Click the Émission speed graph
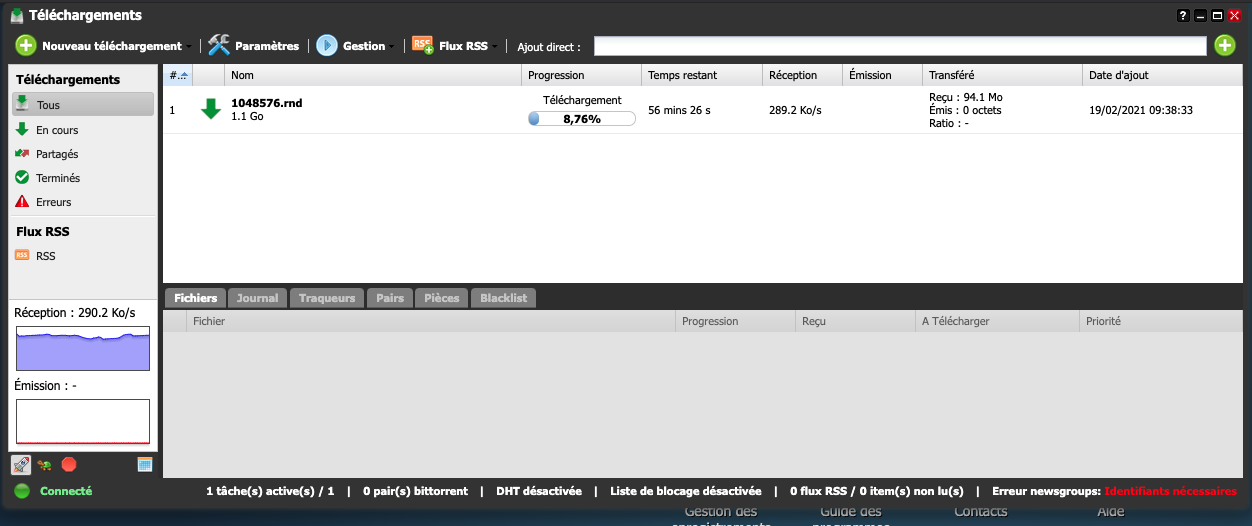 (82, 421)
